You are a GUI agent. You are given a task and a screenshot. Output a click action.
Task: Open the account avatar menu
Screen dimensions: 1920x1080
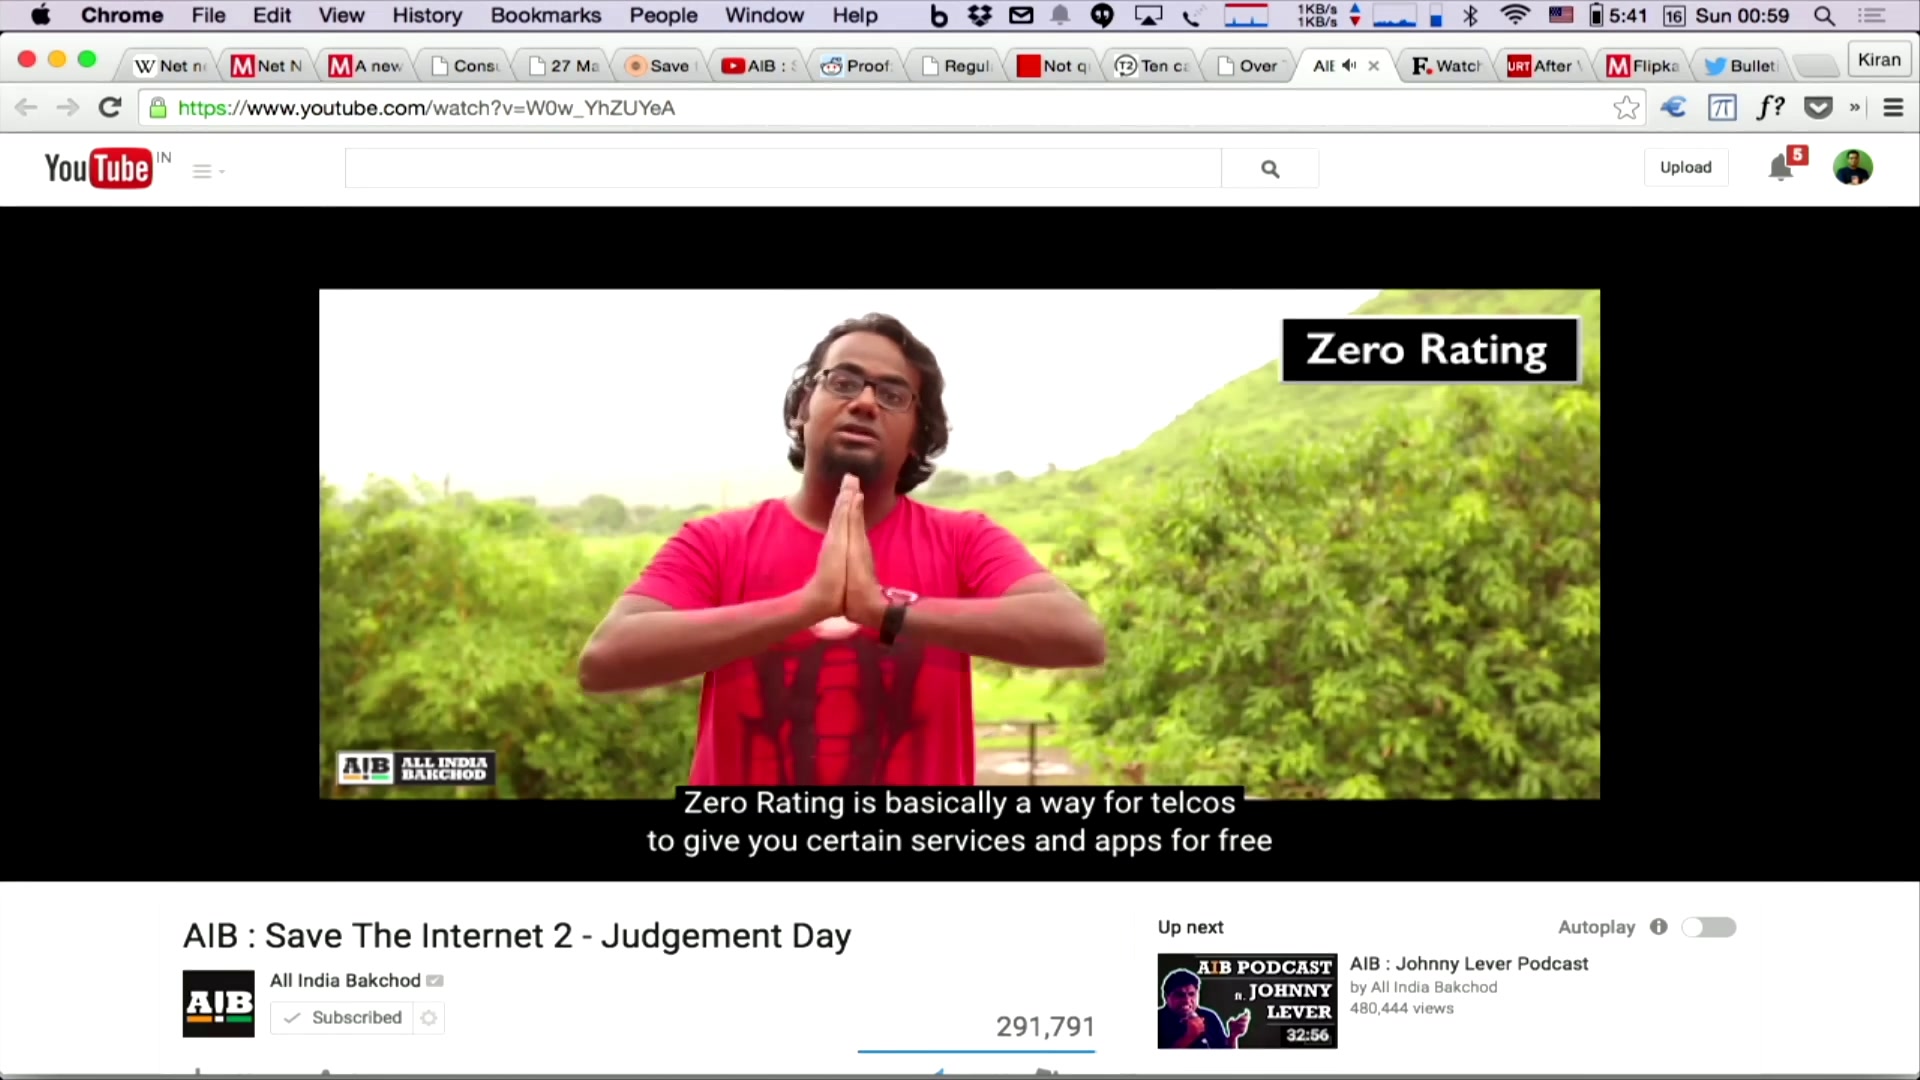coord(1853,167)
